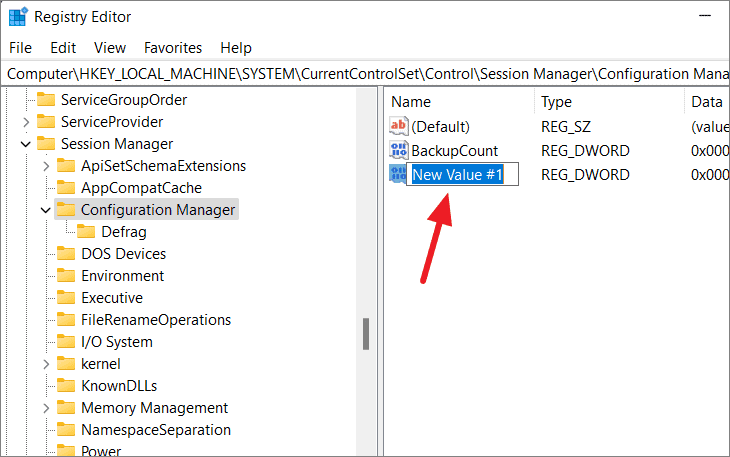Click the ServiceGroupOrder folder icon
This screenshot has height=457, width=730.
click(x=46, y=99)
